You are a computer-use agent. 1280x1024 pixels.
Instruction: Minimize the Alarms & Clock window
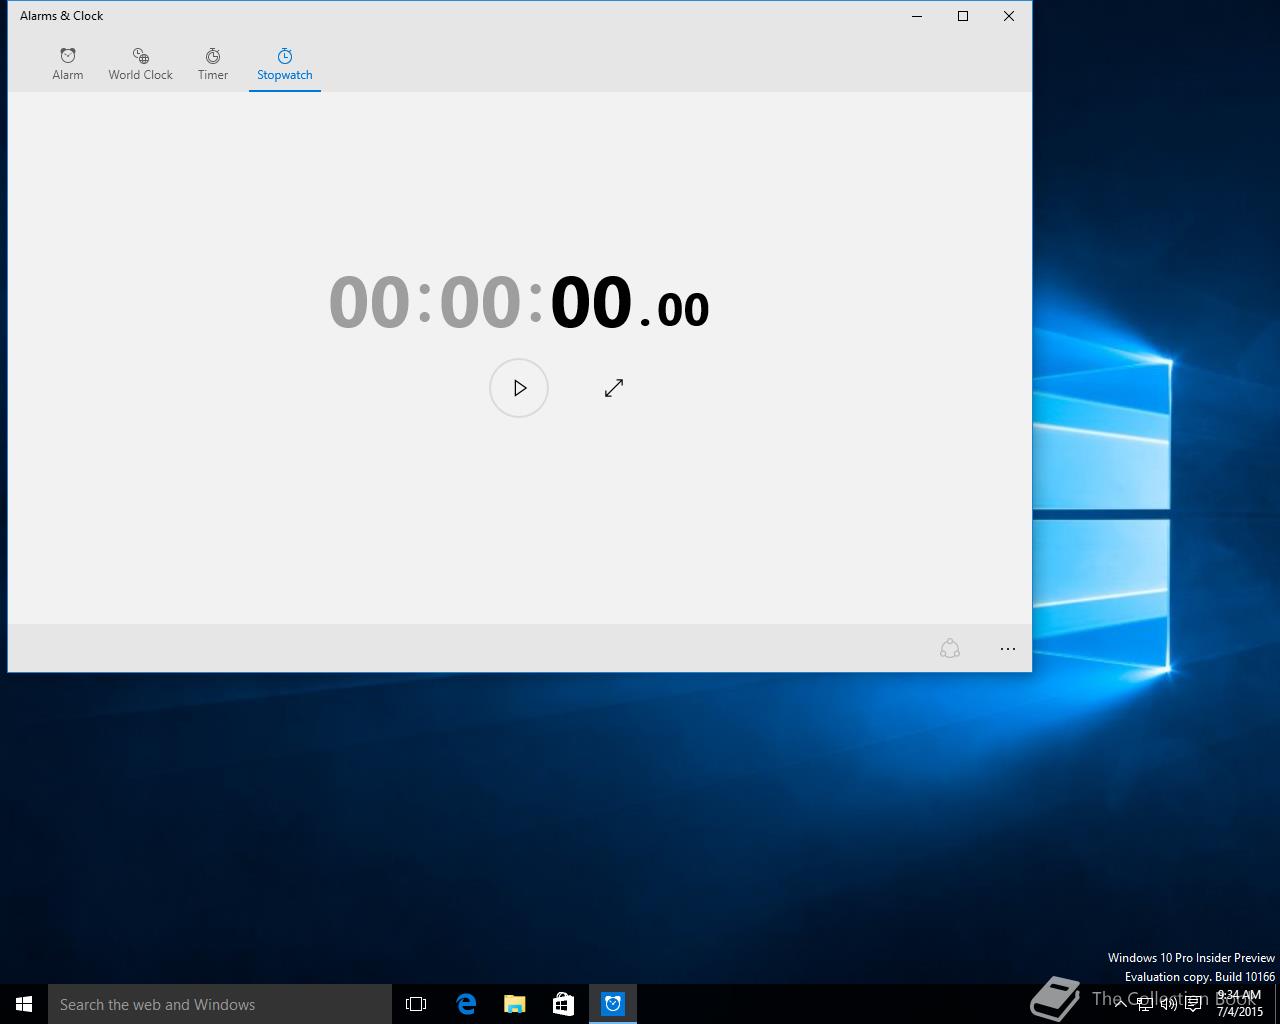coord(917,16)
